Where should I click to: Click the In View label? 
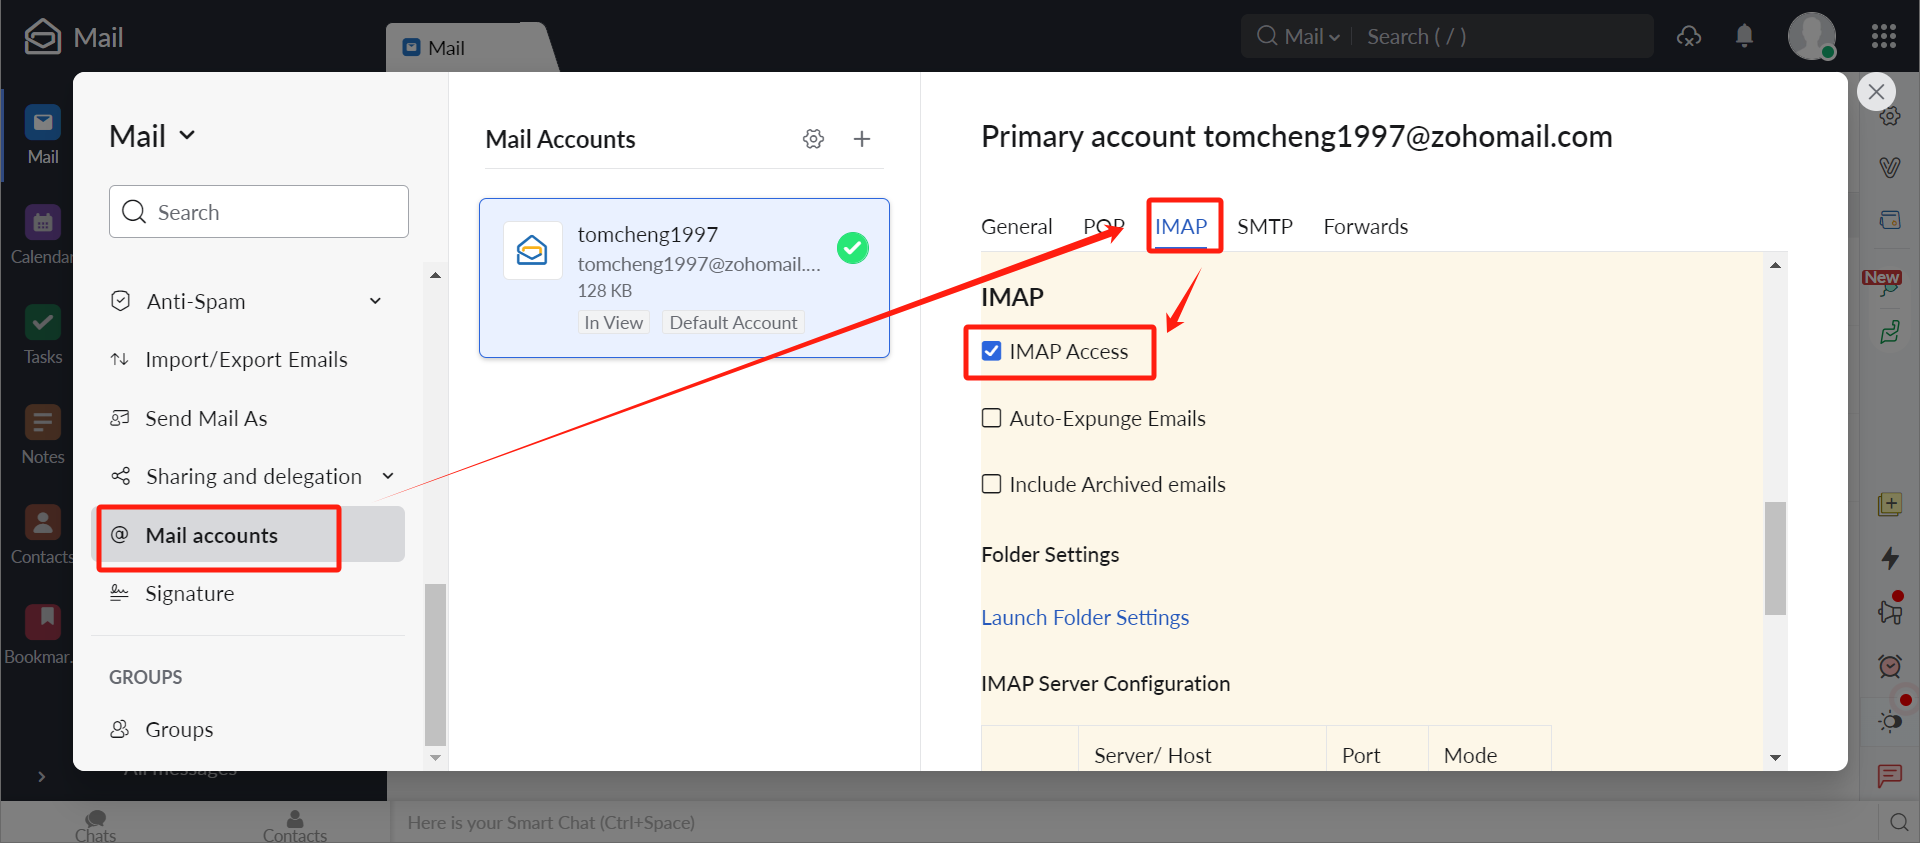614,323
